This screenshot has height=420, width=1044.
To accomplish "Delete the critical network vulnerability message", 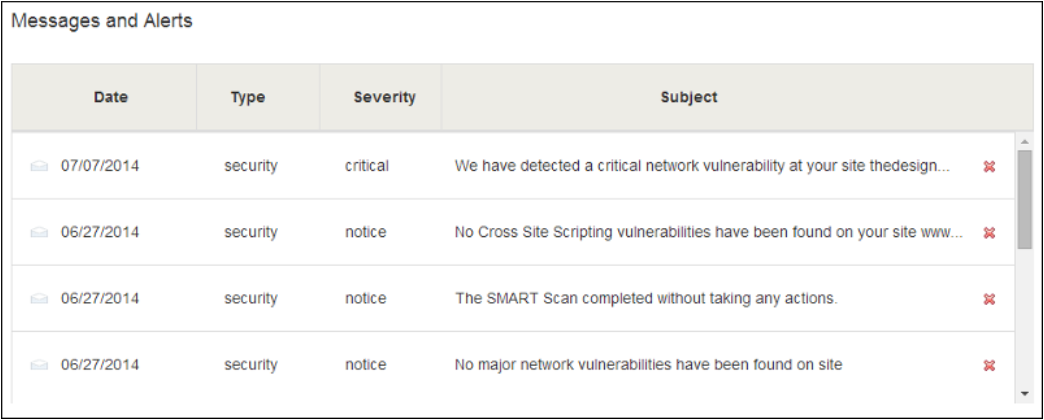I will (x=989, y=166).
